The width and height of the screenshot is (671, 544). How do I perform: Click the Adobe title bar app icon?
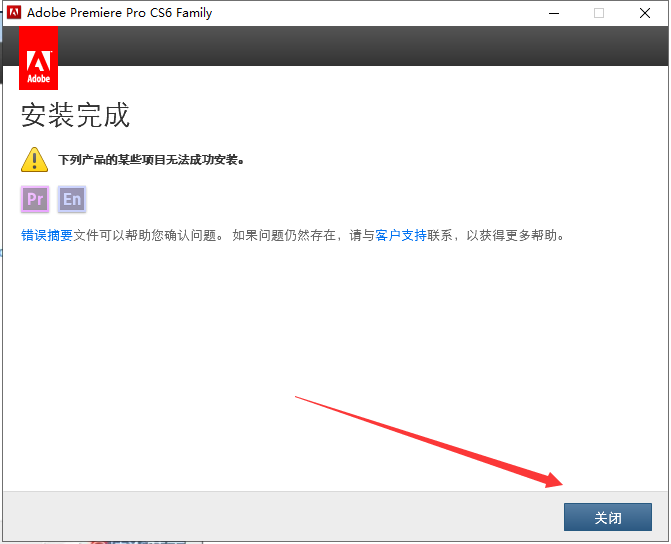point(14,12)
